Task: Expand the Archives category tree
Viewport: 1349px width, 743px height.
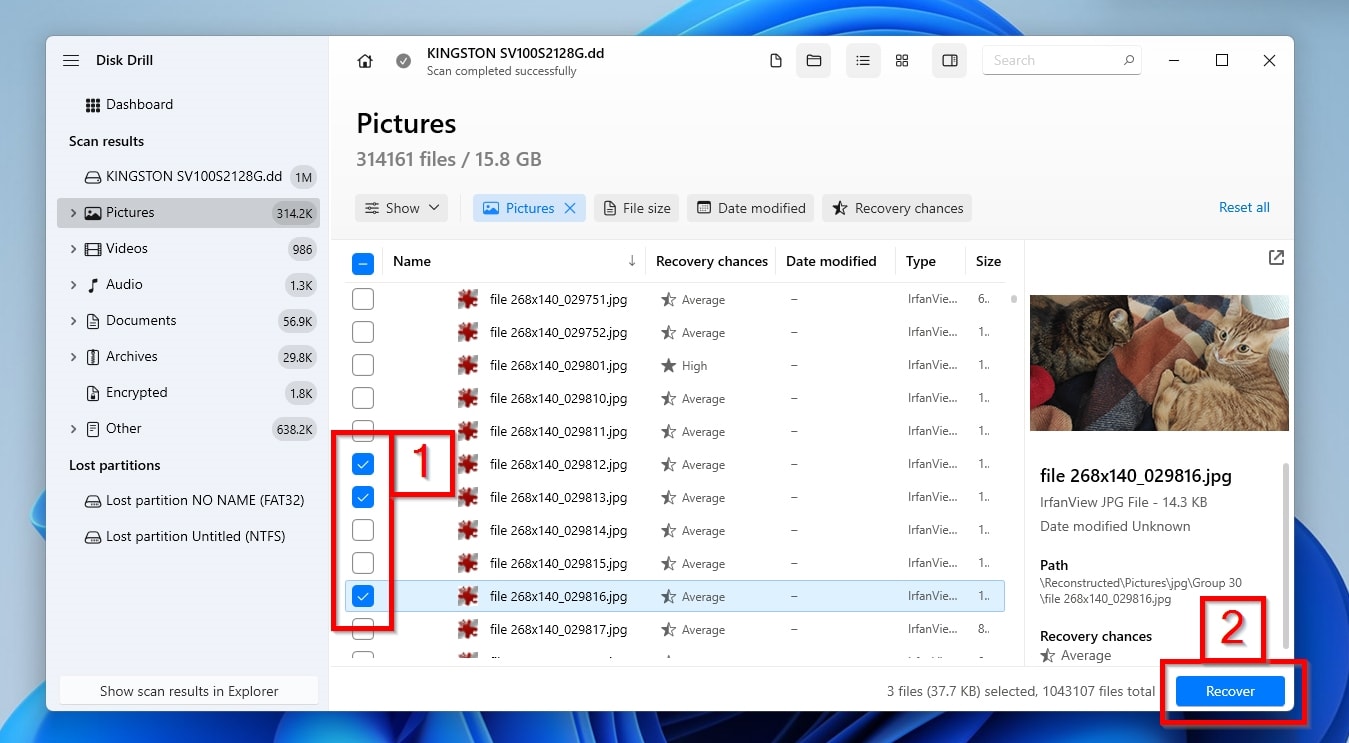Action: pyautogui.click(x=73, y=357)
